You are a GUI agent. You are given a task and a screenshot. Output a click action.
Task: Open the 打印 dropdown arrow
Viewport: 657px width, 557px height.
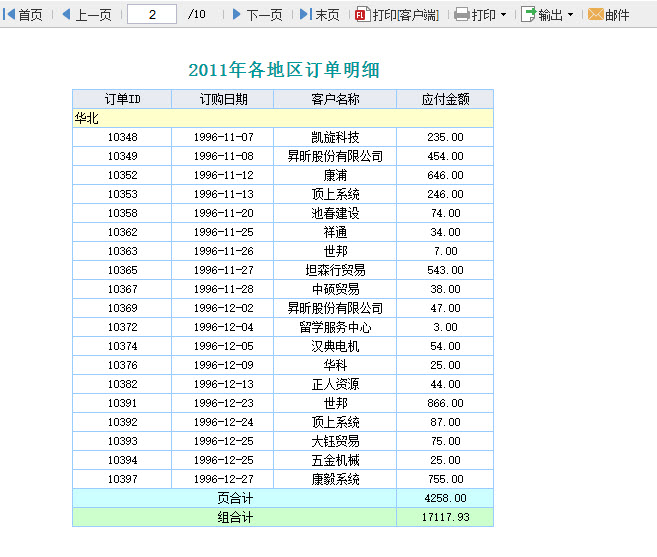503,15
